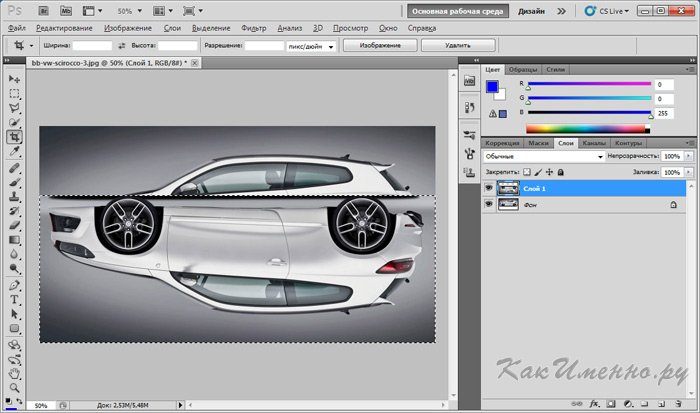The width and height of the screenshot is (700, 413).
Task: Open the Заливка fill slider arrow
Action: coord(689,172)
